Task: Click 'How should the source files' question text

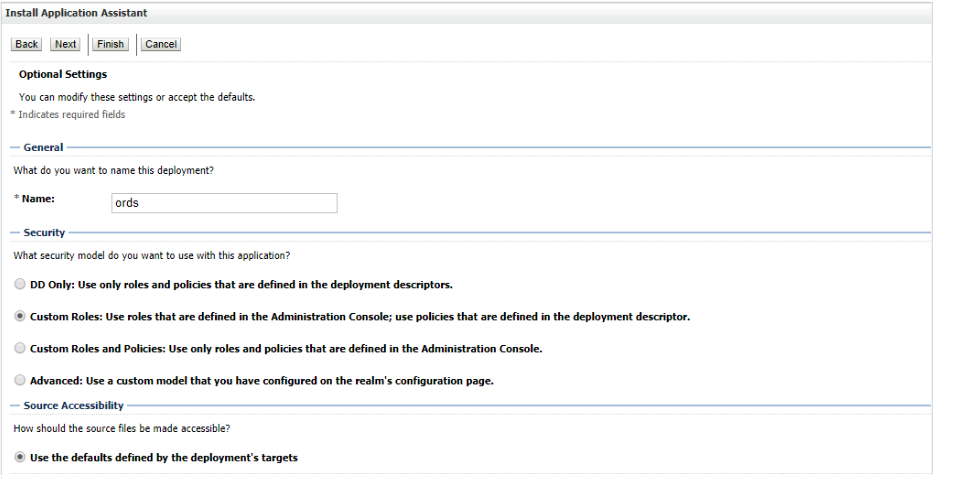Action: click(x=120, y=428)
